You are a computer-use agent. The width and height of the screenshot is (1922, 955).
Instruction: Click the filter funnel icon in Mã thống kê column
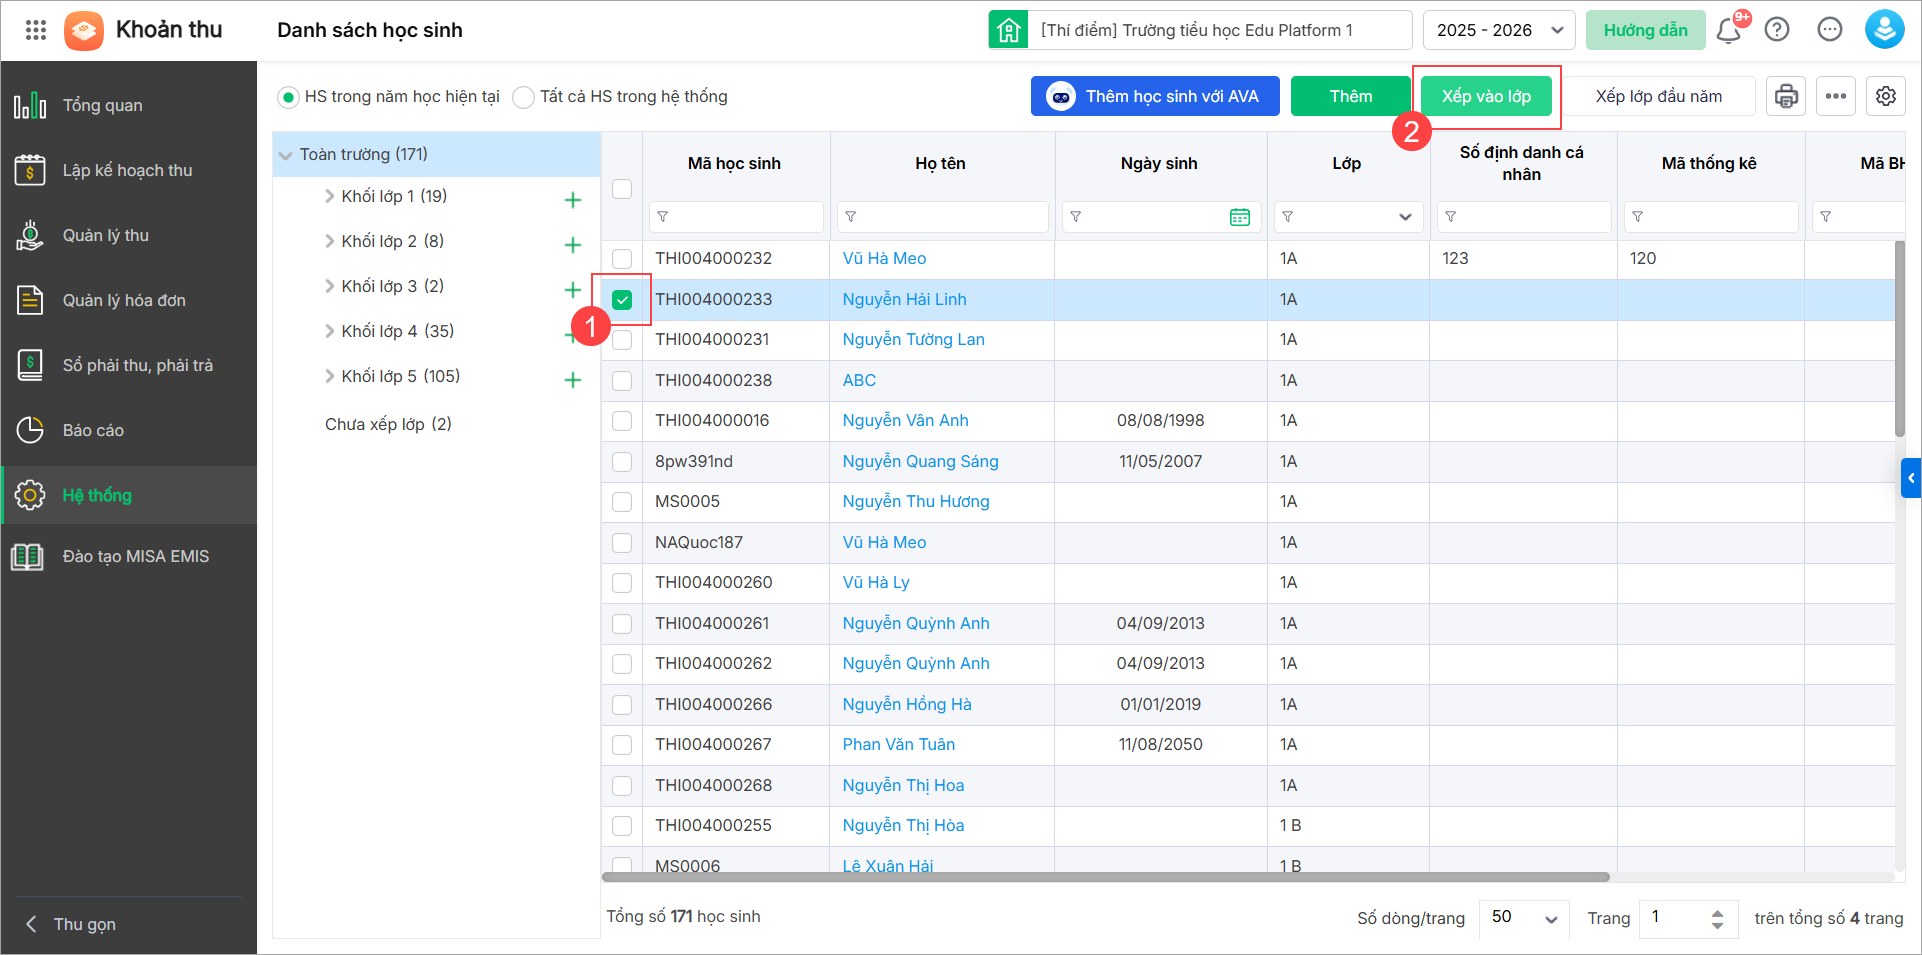click(1638, 217)
